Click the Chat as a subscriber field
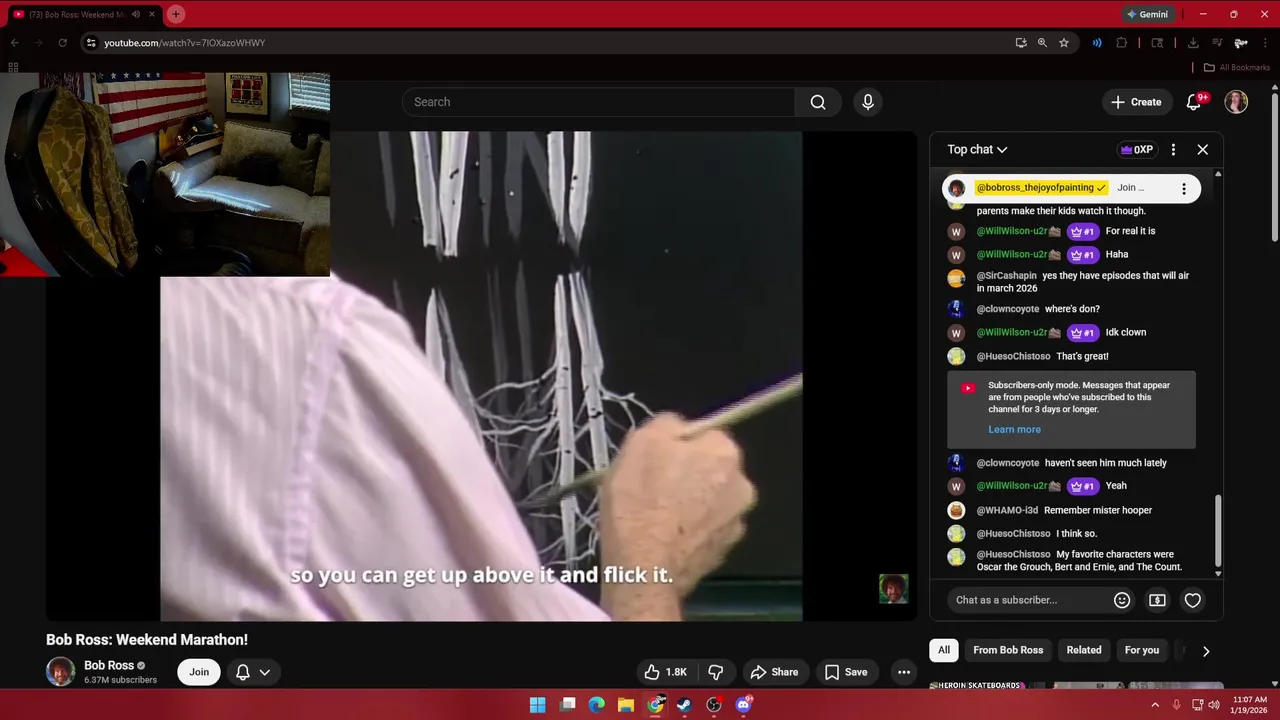Viewport: 1280px width, 720px height. (x=1028, y=600)
